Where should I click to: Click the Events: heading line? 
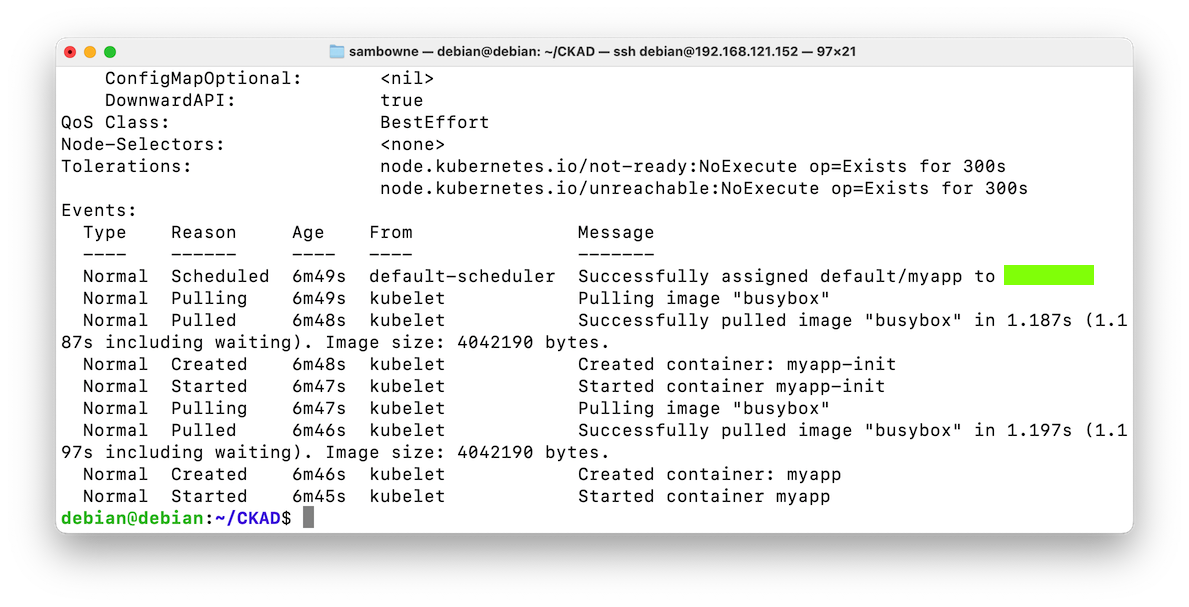[x=99, y=210]
